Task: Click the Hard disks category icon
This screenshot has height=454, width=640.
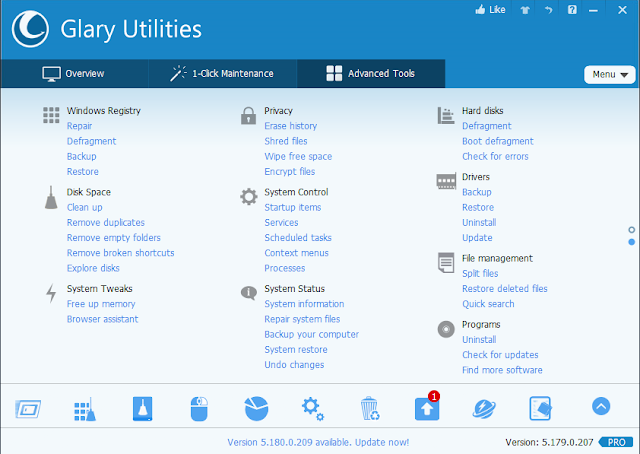Action: tap(446, 116)
